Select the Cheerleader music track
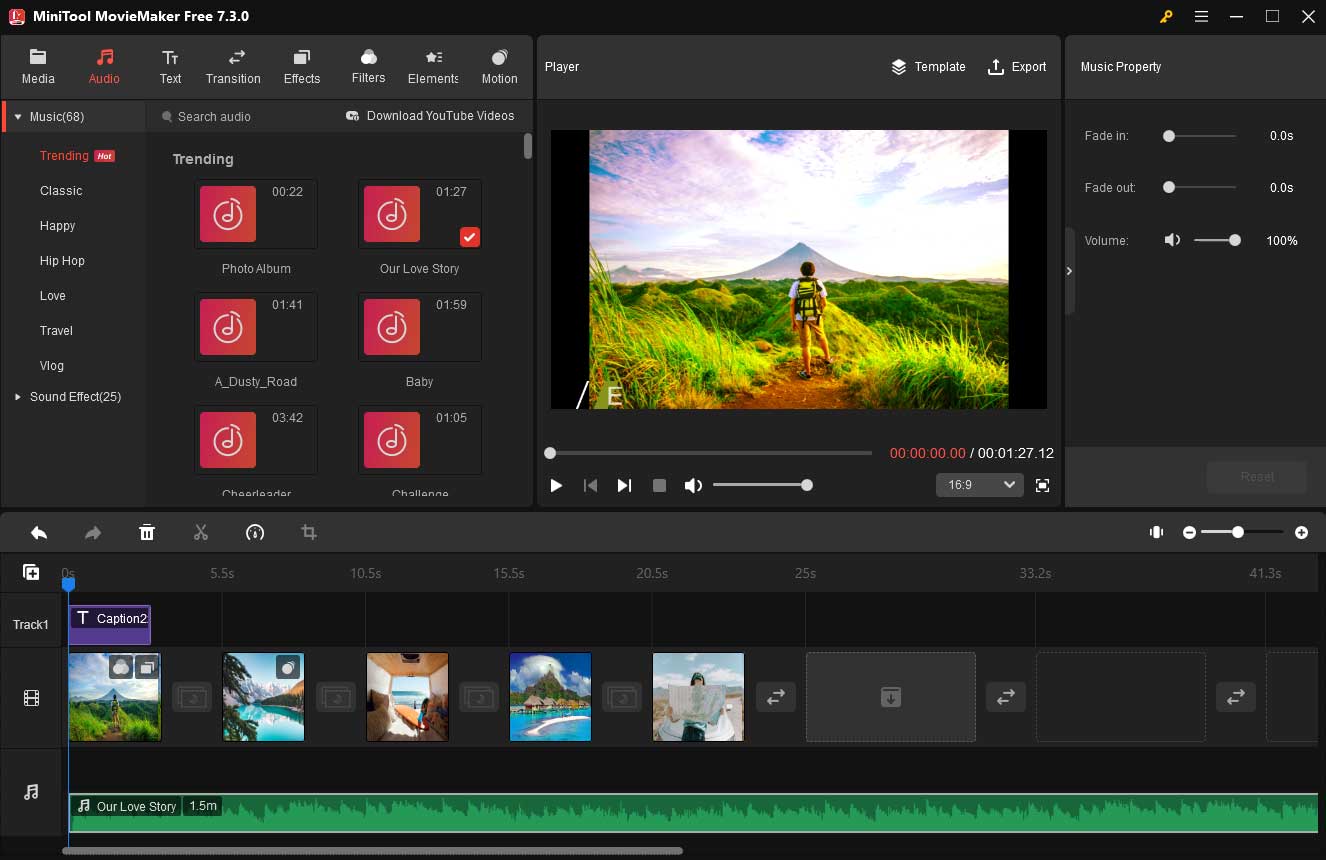Screen dimensions: 1326x860 point(256,440)
